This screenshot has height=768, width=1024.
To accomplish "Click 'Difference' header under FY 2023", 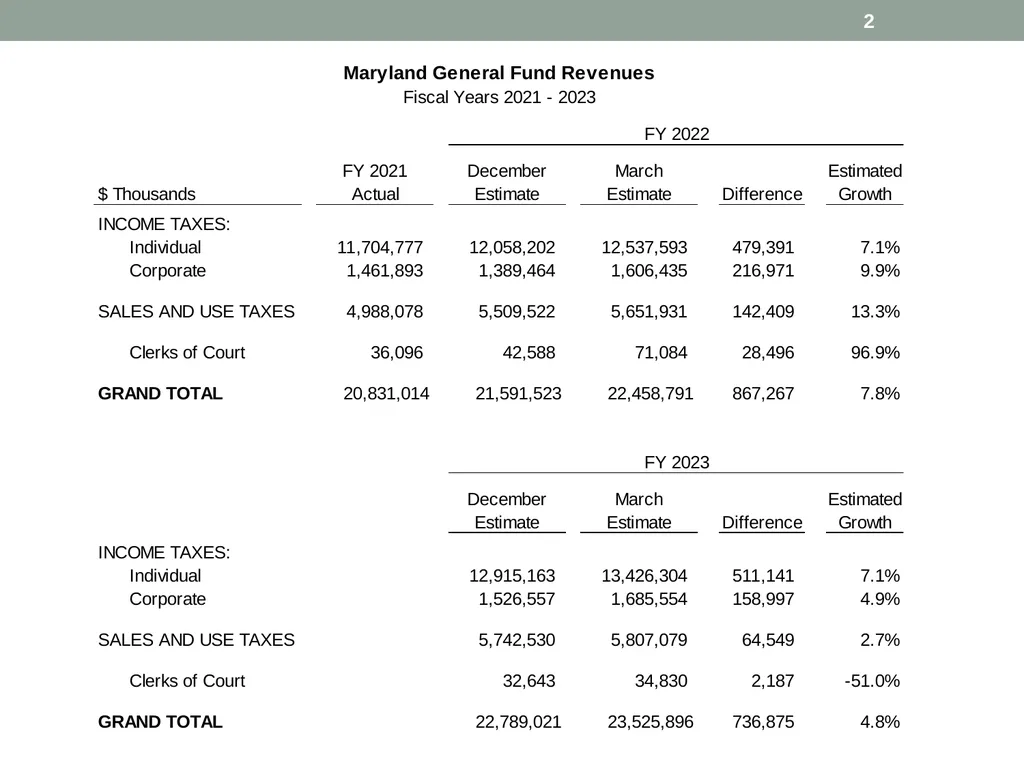I will 762,522.
